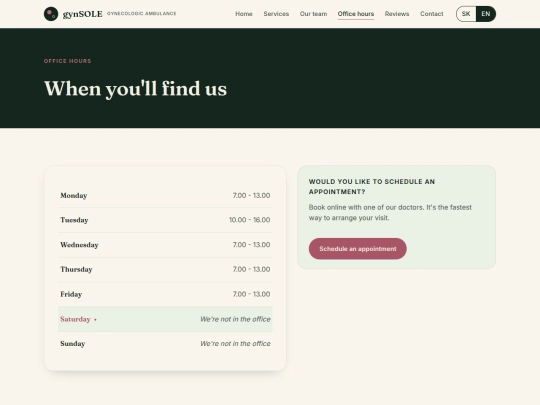The width and height of the screenshot is (540, 405).
Task: Select the Office hours nav link
Action: point(356,14)
